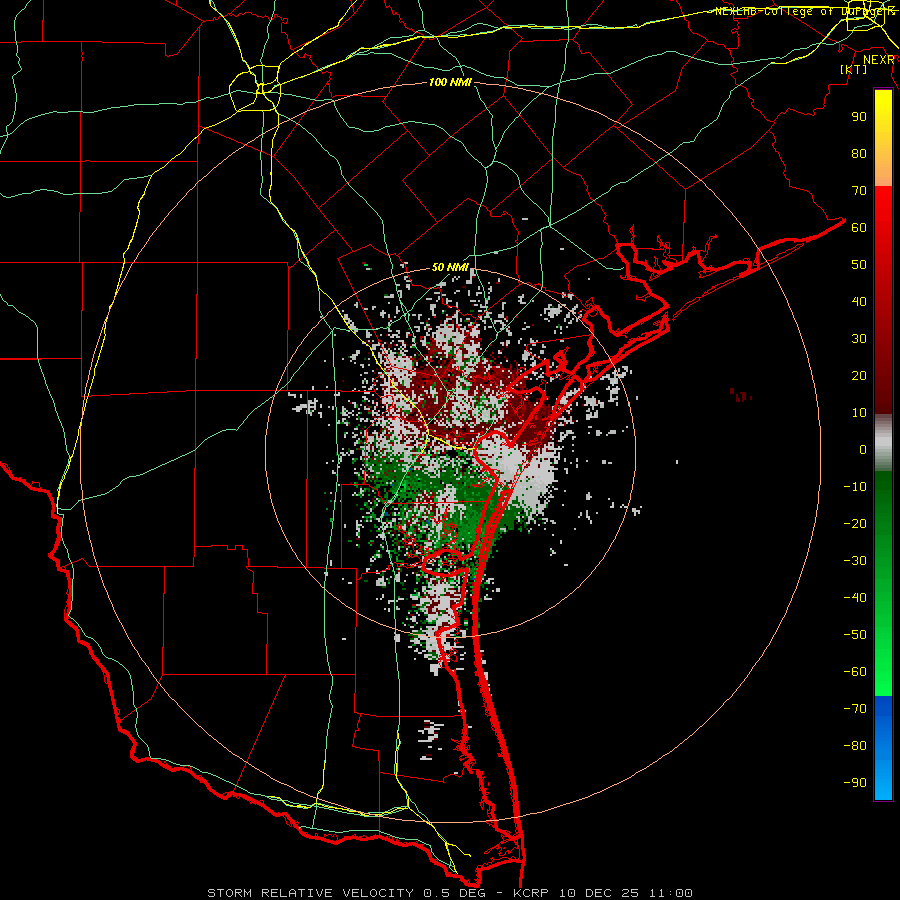Image resolution: width=900 pixels, height=900 pixels.
Task: Click the positive "70" scale value
Action: pos(859,191)
